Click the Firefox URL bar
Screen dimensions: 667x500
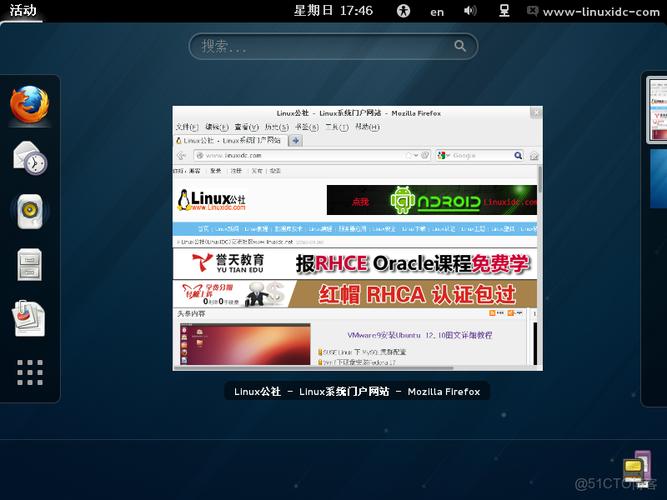tap(312, 156)
